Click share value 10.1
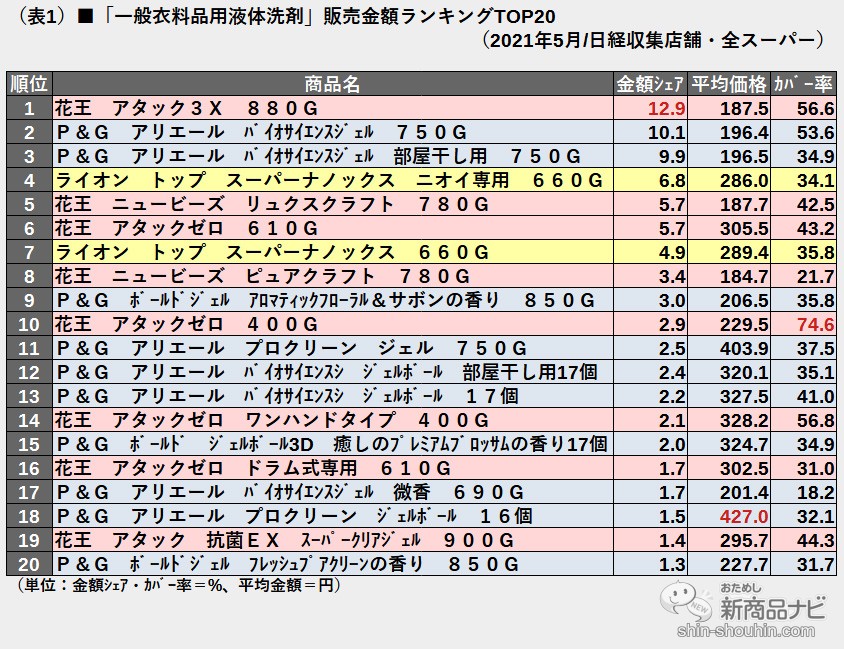This screenshot has height=649, width=844. 666,133
